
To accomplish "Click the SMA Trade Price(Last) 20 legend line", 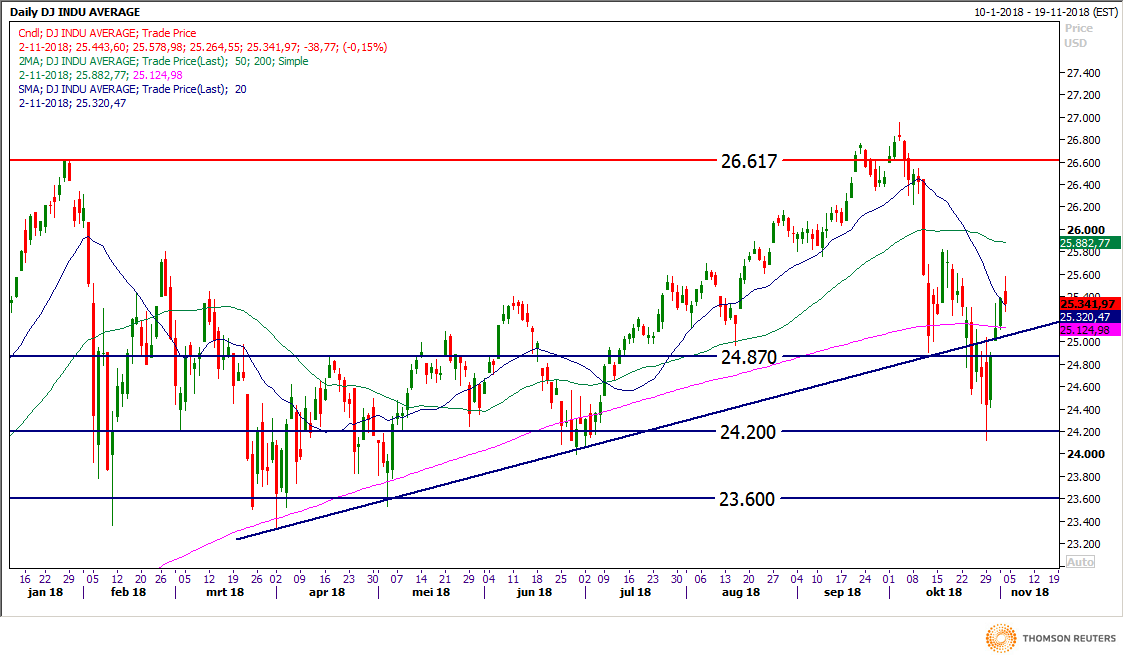I will click(133, 89).
